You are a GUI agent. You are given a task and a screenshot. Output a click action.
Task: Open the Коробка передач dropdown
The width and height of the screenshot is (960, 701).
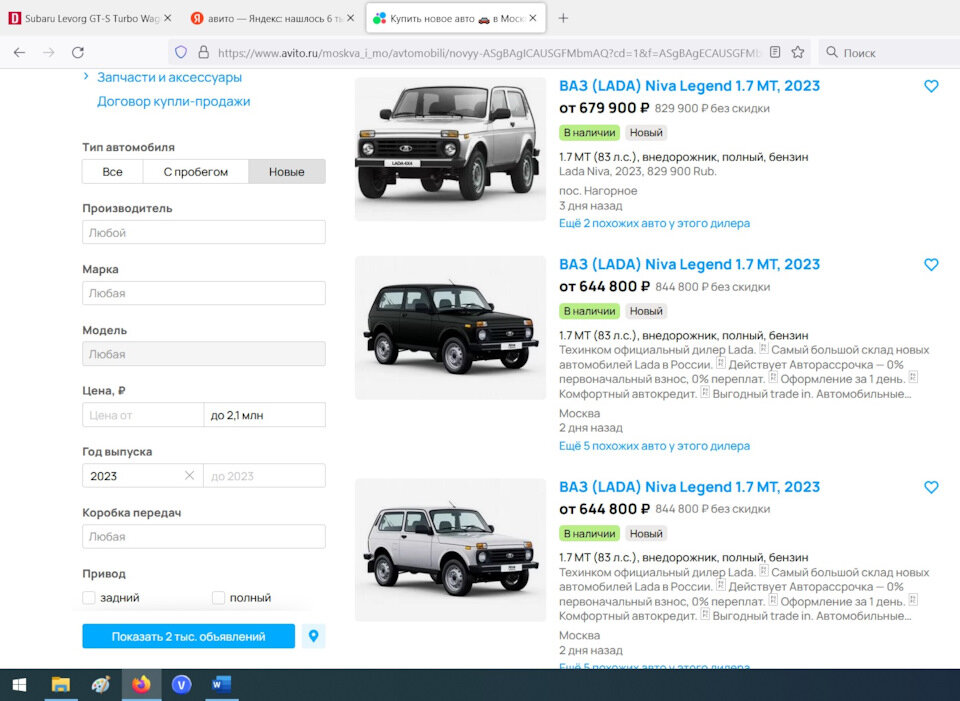coord(204,536)
